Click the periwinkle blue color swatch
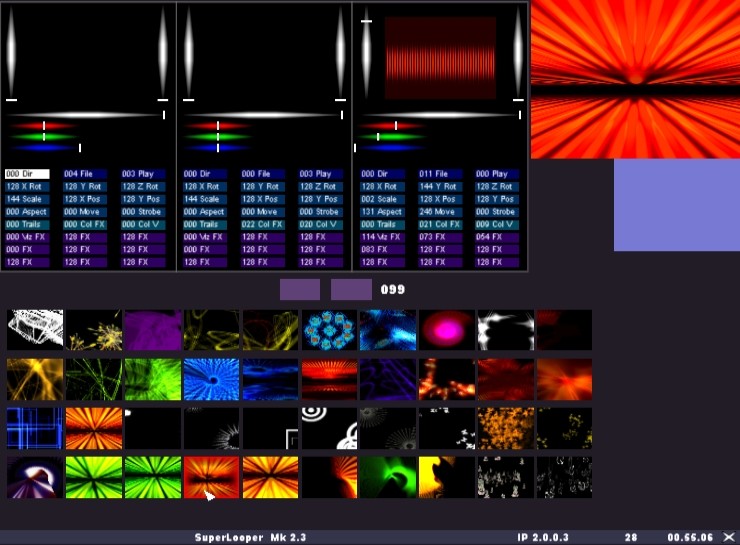The height and width of the screenshot is (545, 740). point(676,204)
